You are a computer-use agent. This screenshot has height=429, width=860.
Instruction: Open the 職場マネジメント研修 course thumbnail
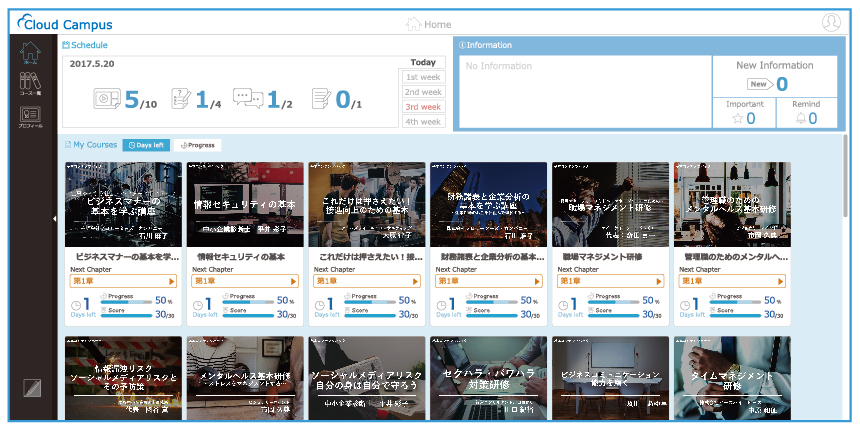tap(610, 205)
